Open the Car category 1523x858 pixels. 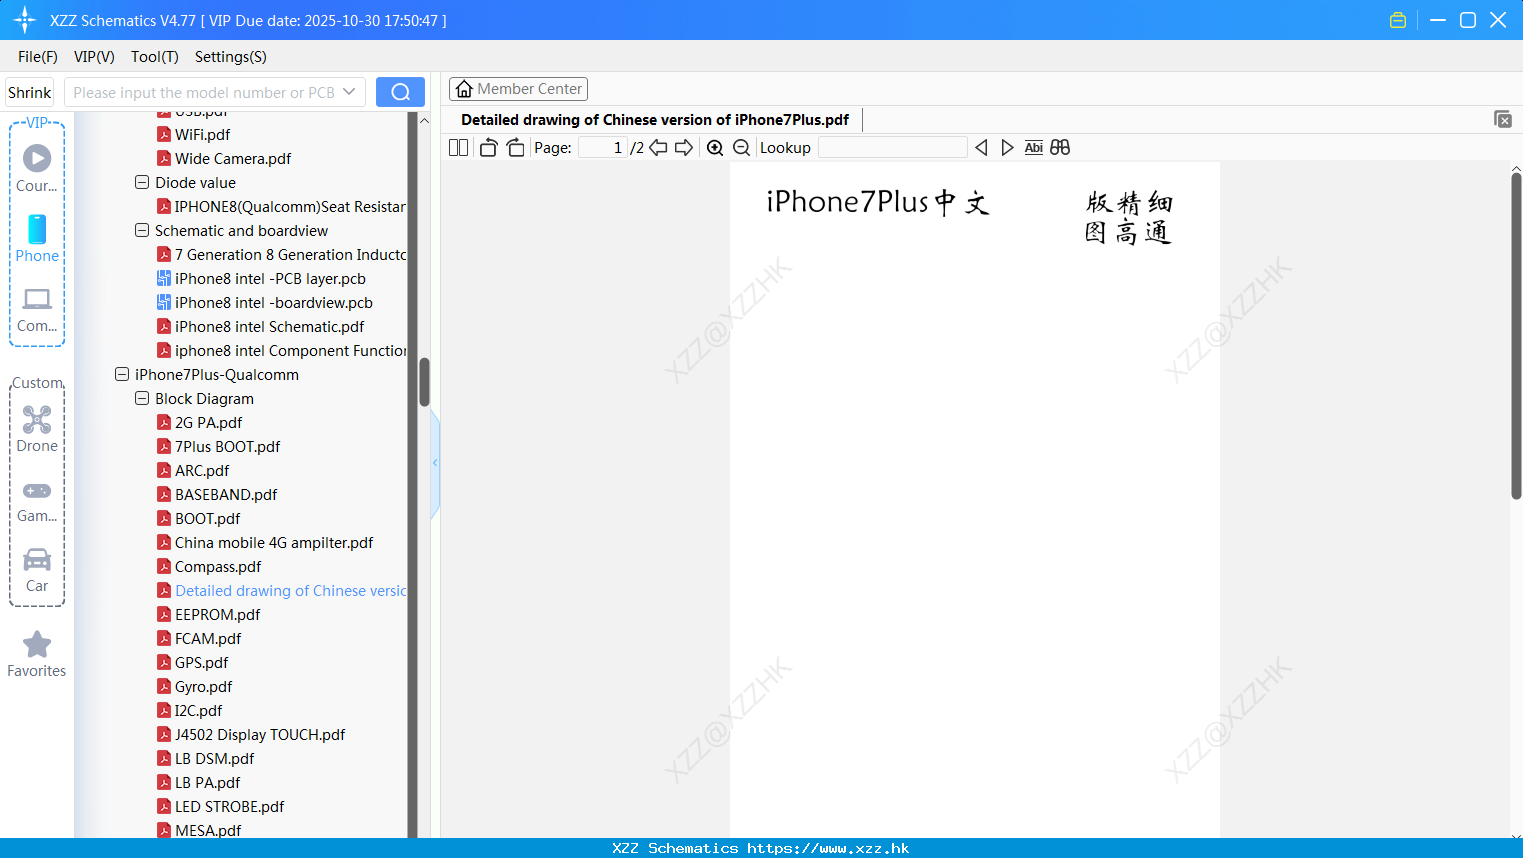(x=37, y=570)
